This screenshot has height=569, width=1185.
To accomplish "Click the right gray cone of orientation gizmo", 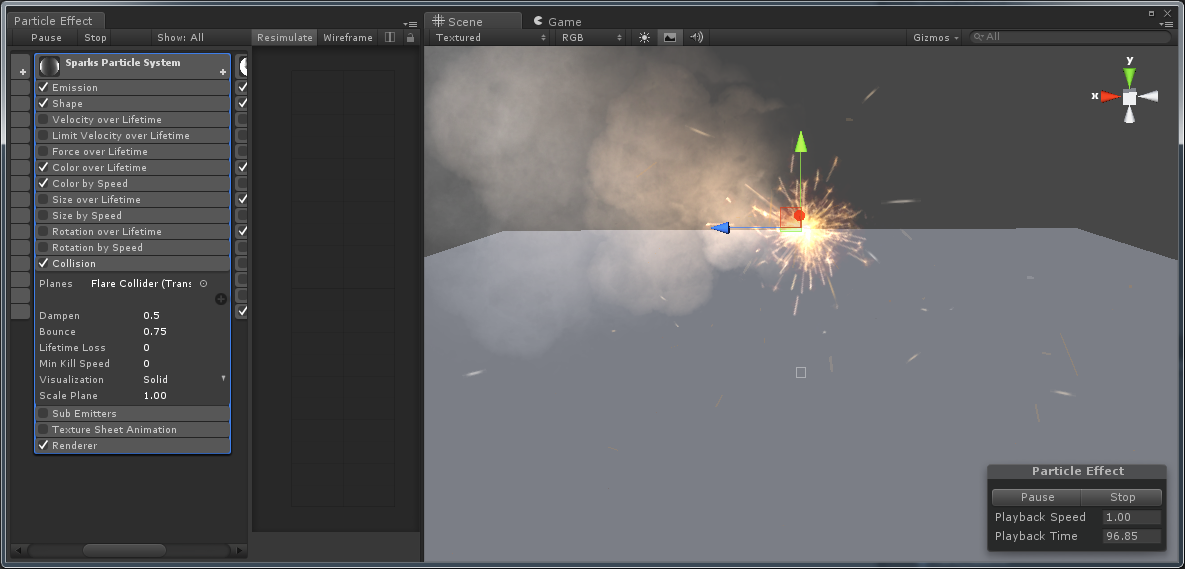I will click(1149, 96).
